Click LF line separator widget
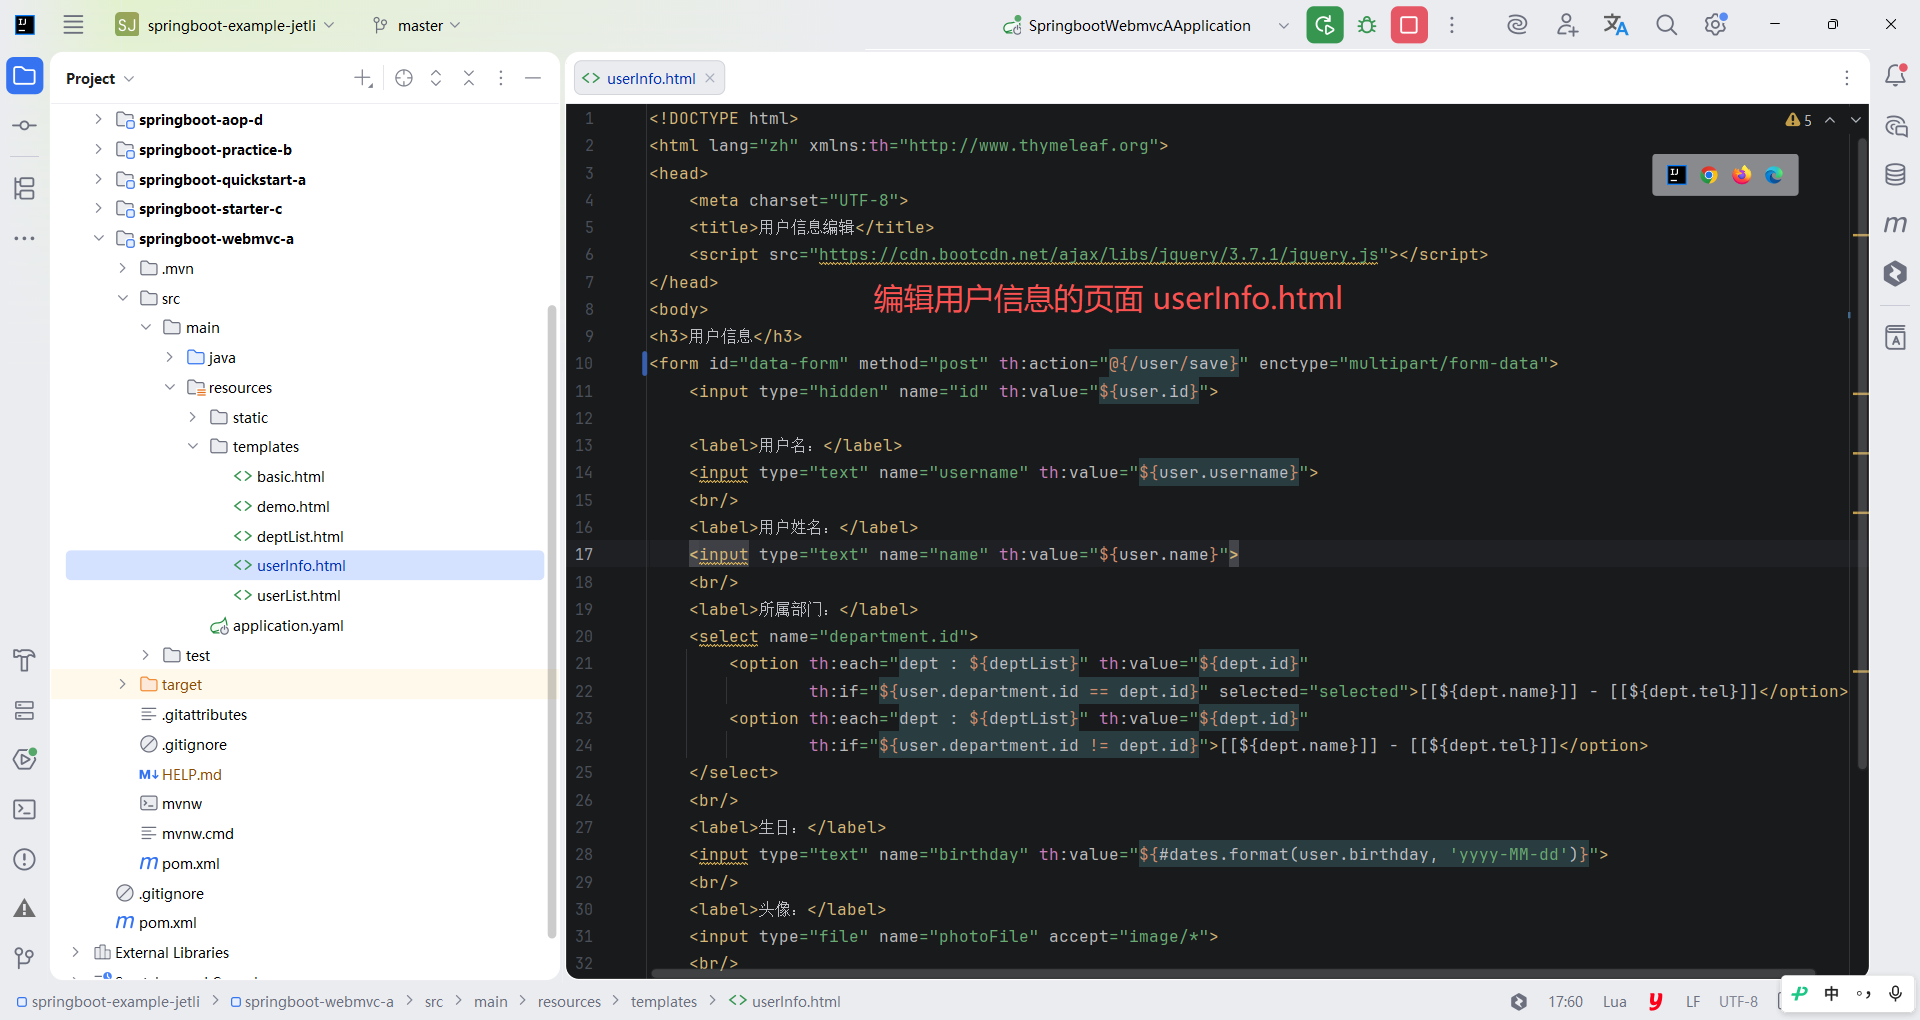 pos(1693,1001)
